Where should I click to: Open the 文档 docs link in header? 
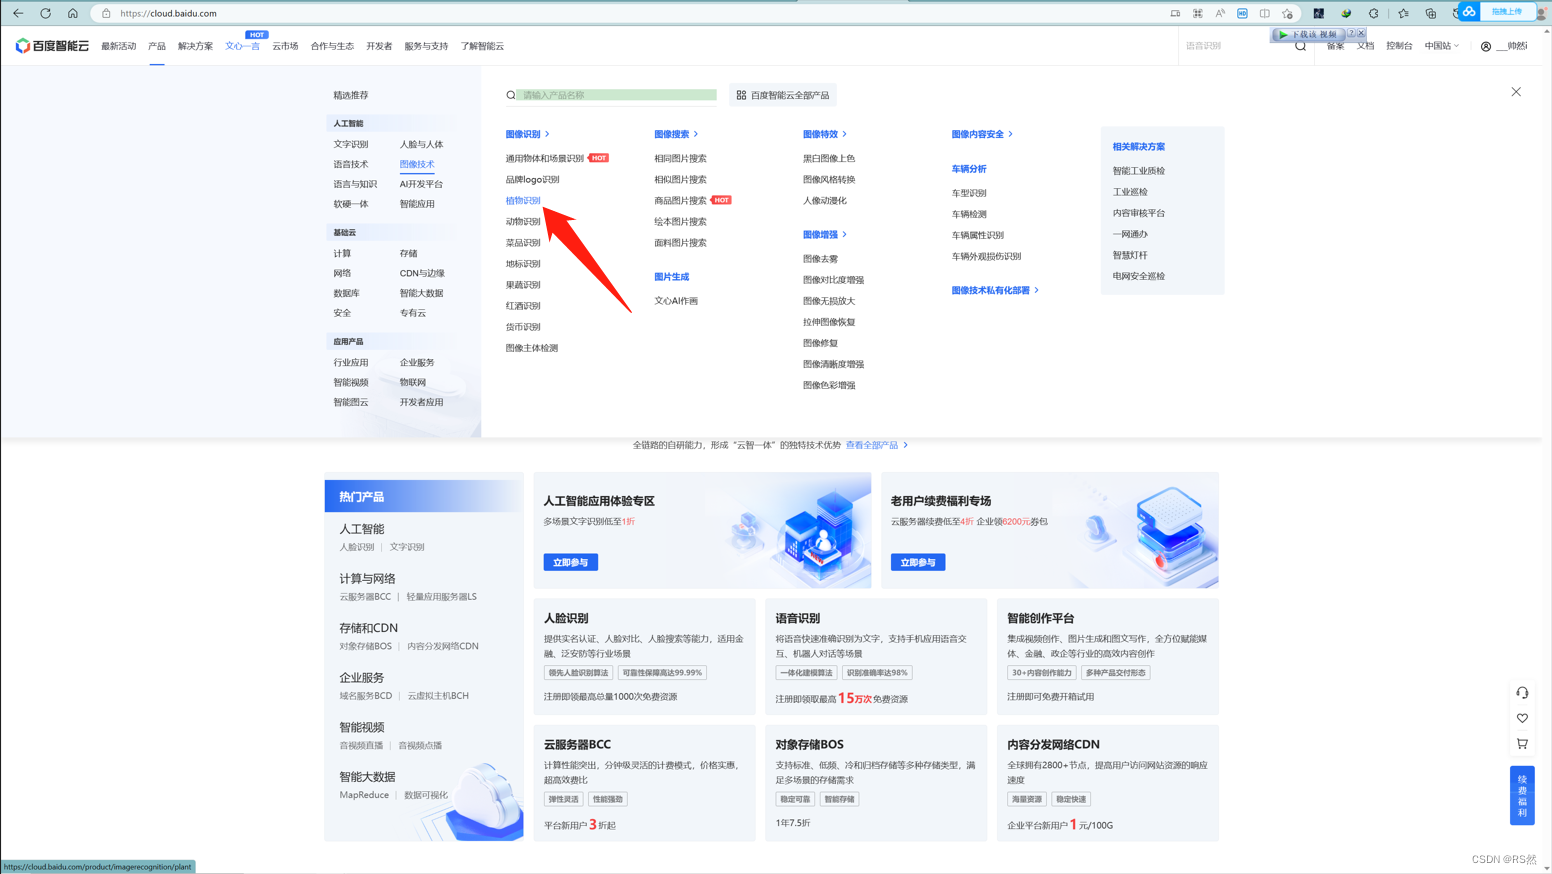pos(1365,46)
